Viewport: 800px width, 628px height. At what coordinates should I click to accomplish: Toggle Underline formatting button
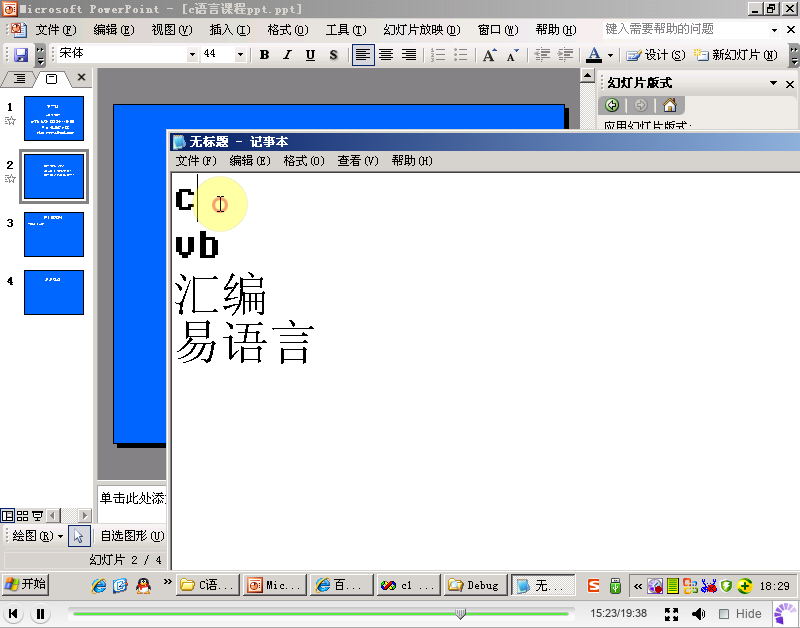click(310, 55)
